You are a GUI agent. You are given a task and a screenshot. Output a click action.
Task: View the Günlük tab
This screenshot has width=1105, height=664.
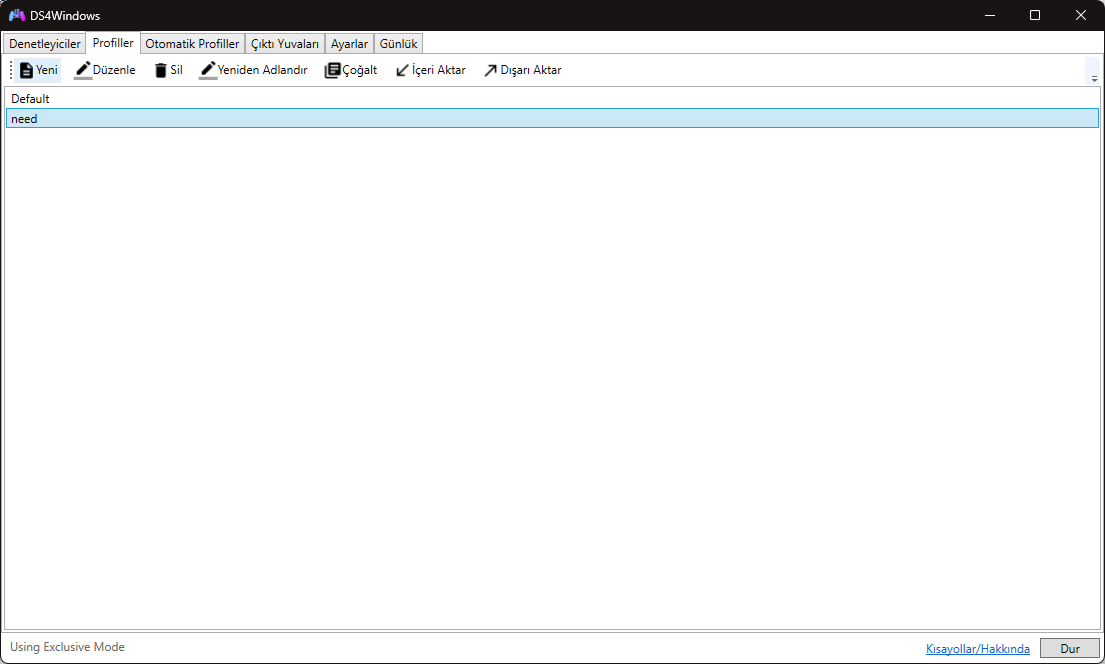(398, 44)
